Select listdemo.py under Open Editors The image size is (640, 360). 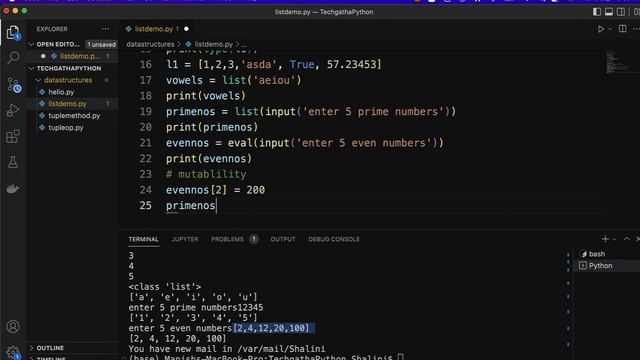click(80, 56)
